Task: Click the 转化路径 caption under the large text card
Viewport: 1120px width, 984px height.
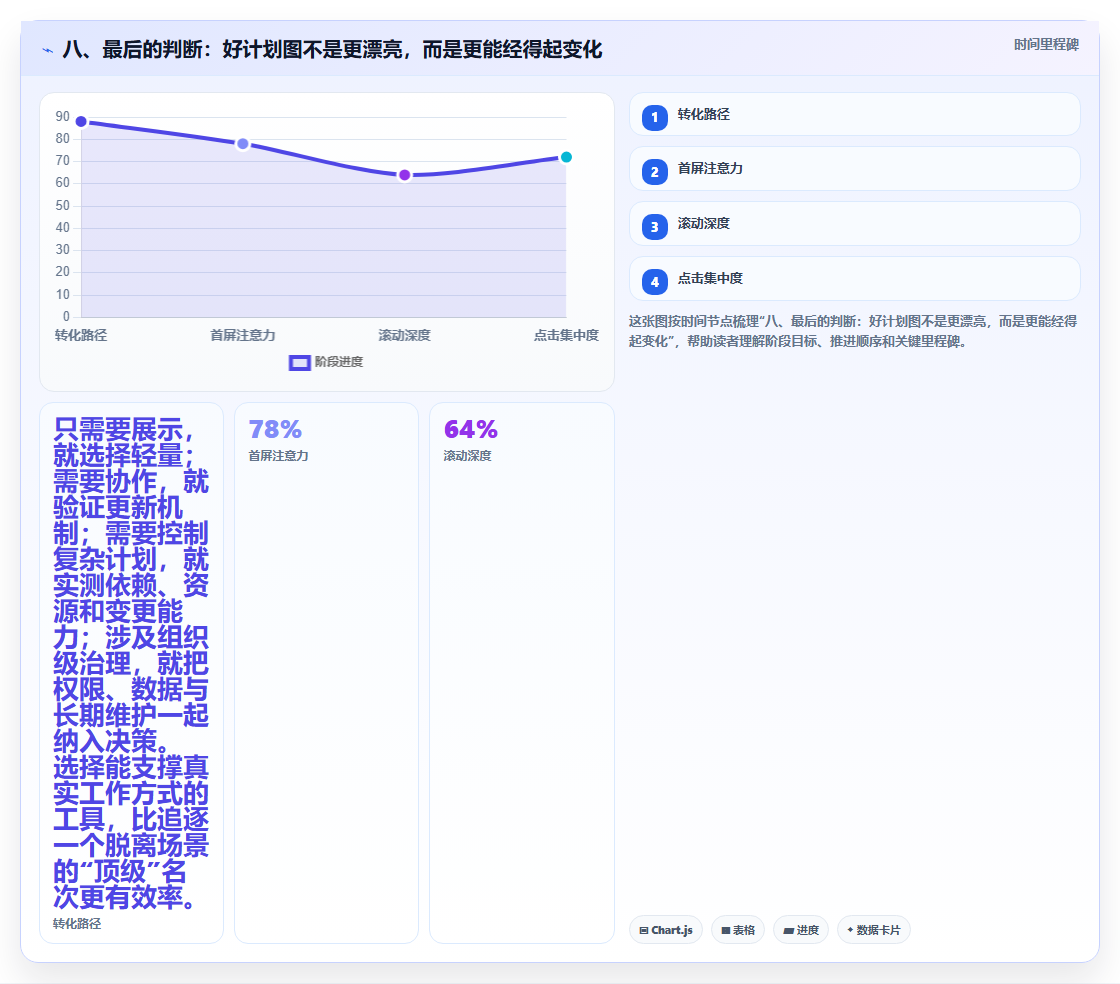Action: pyautogui.click(x=77, y=923)
